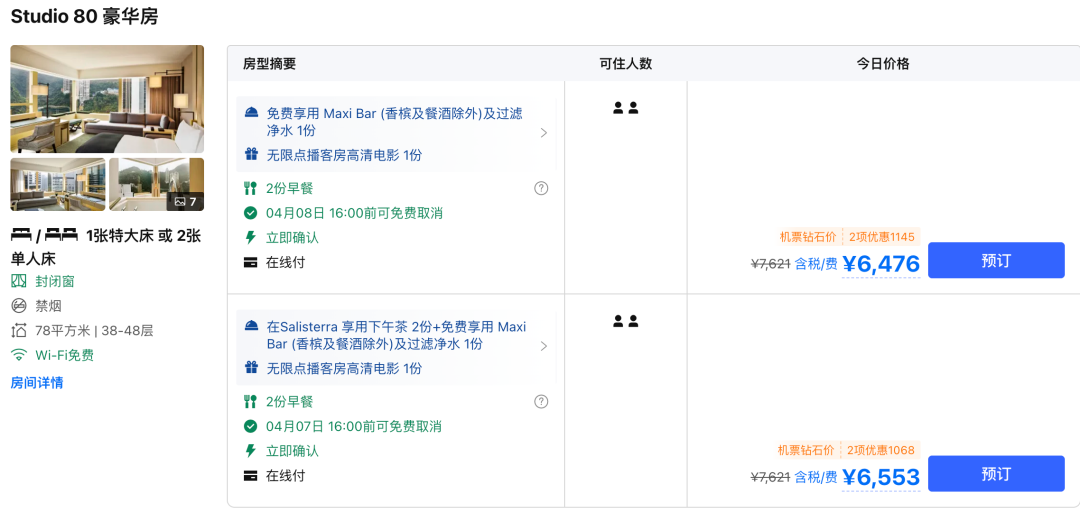Click the photo count icon showing 7
Screen dimensions: 1080x512
[x=186, y=201]
